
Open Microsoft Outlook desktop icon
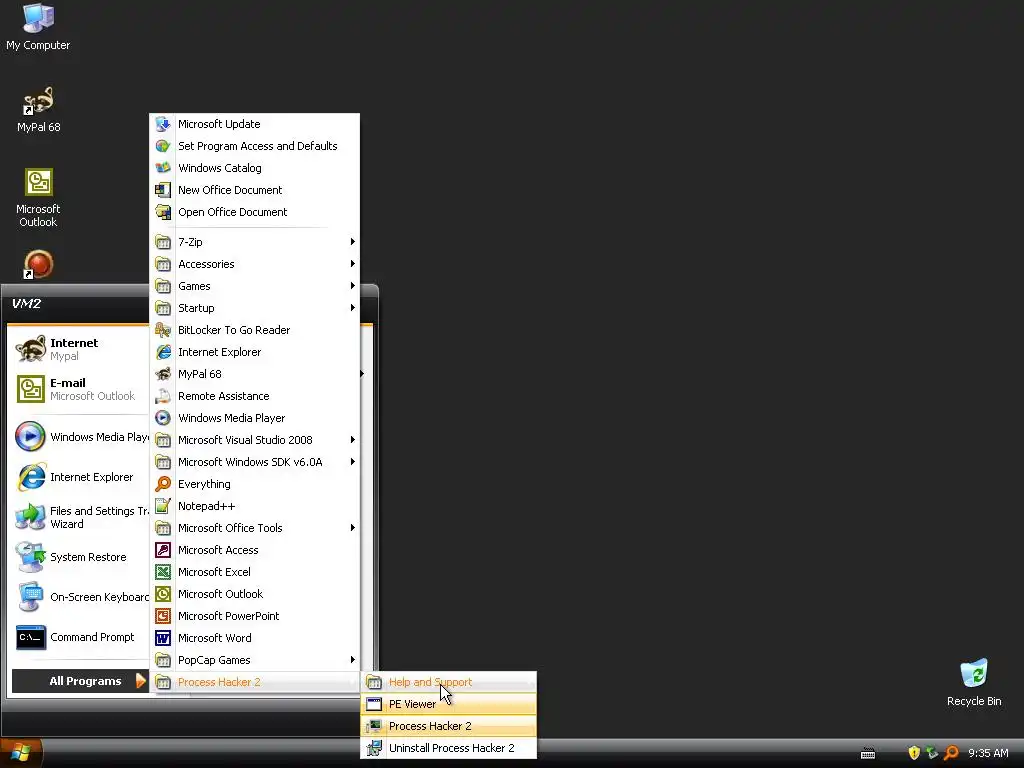click(x=38, y=198)
